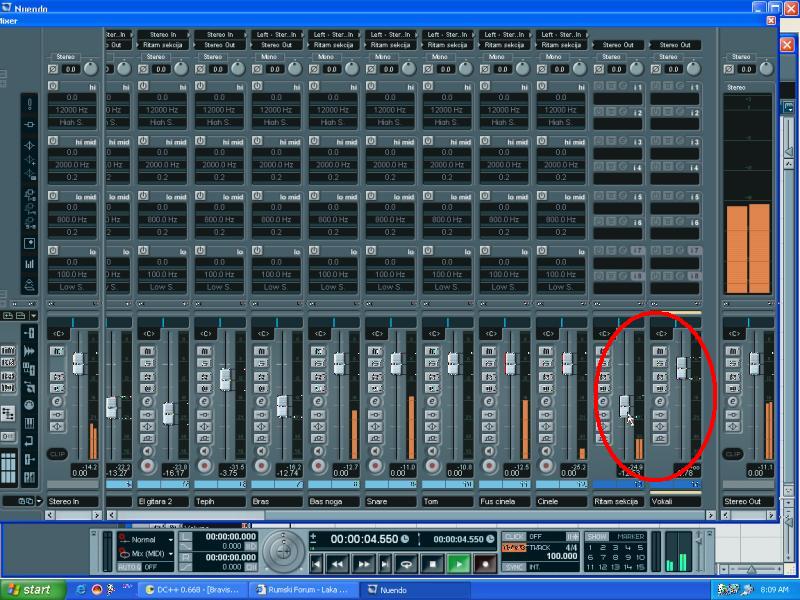
Task: Click the Rewind transport button
Action: click(338, 564)
